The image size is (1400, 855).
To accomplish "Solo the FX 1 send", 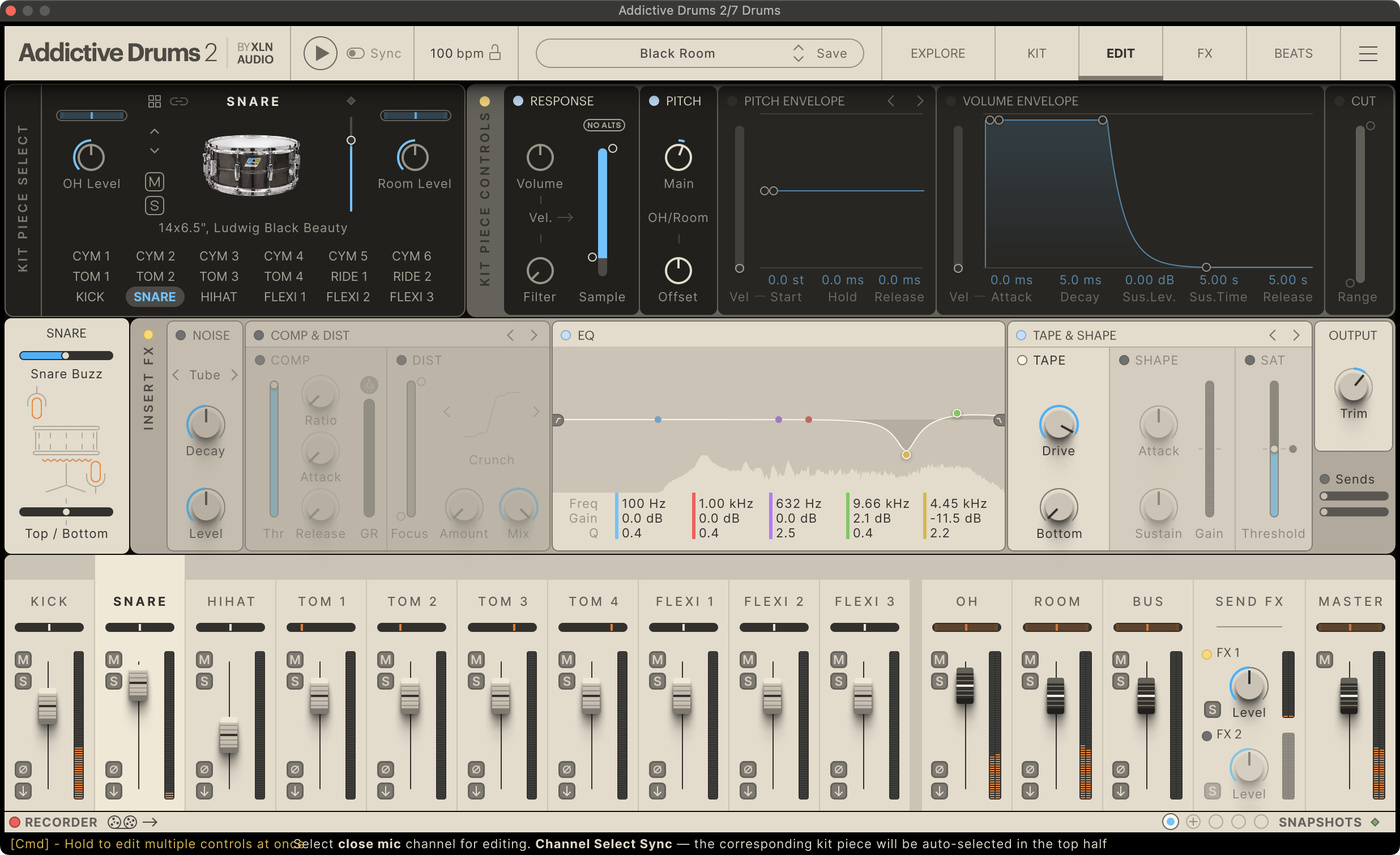I will (x=1212, y=709).
